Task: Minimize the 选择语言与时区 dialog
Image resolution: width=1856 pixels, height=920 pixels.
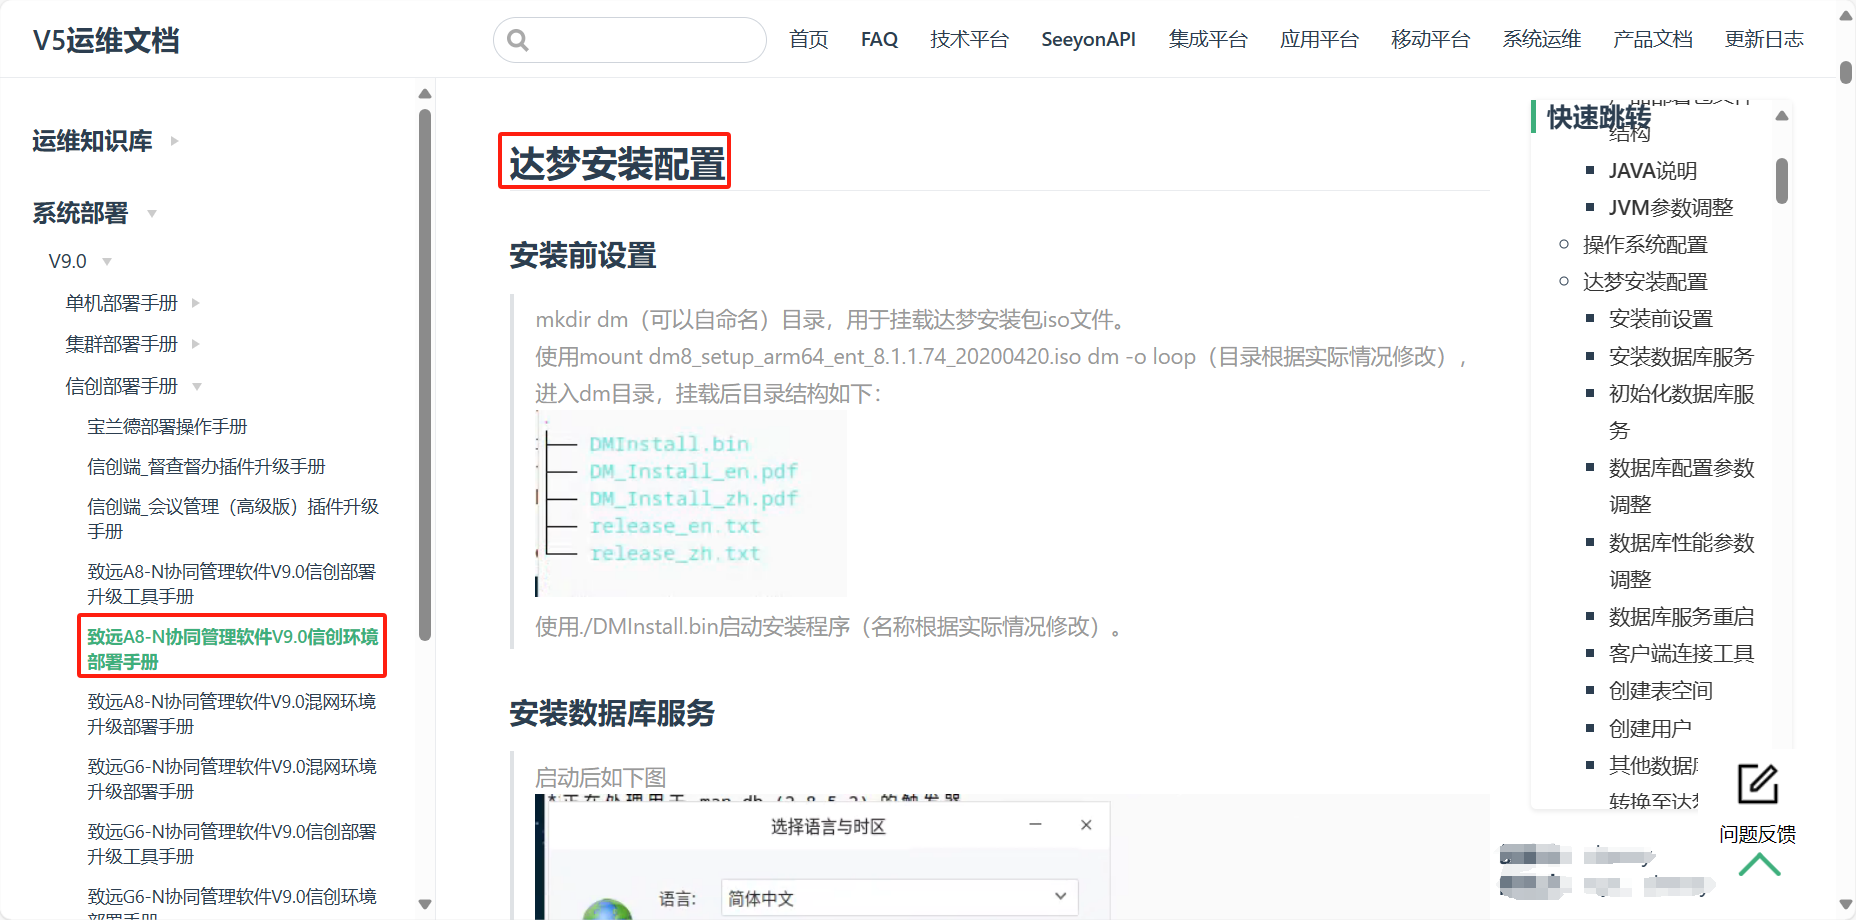Action: [1036, 825]
